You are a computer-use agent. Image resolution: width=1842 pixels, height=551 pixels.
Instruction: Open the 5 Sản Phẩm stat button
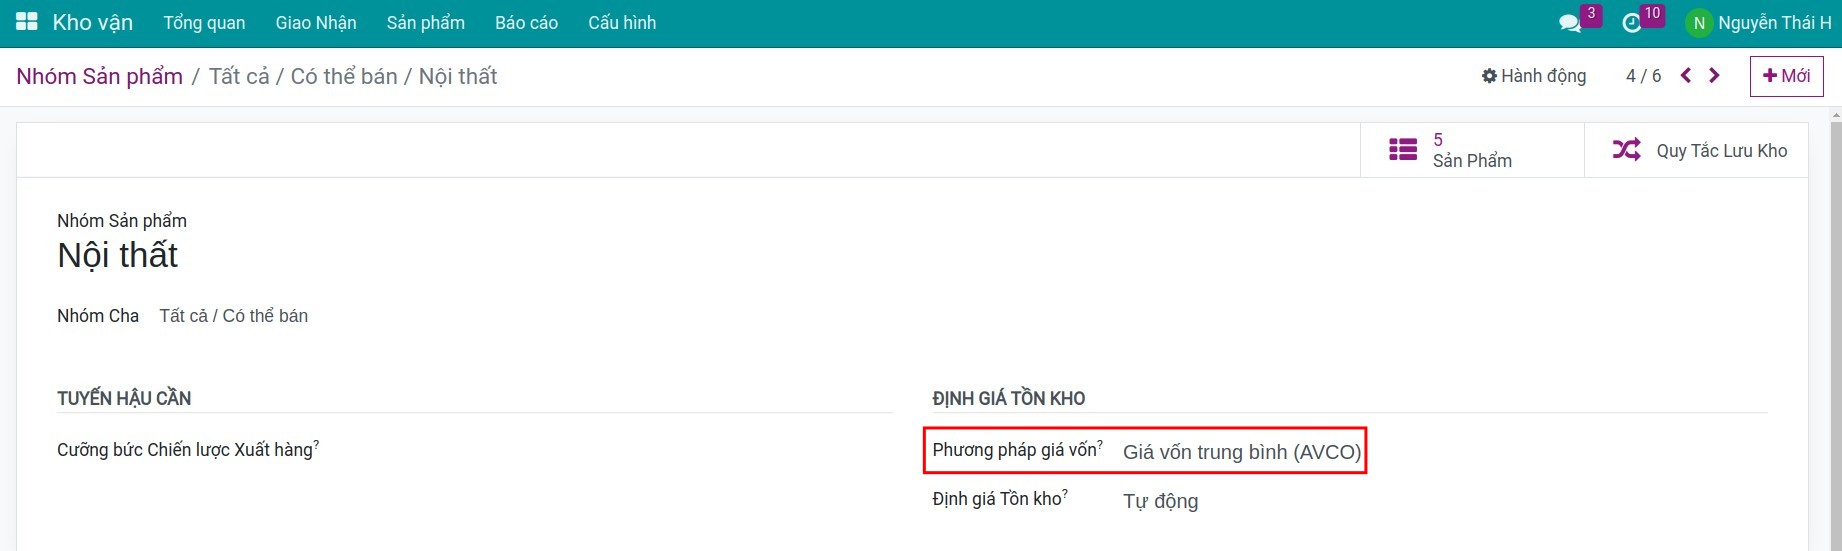(x=1472, y=150)
